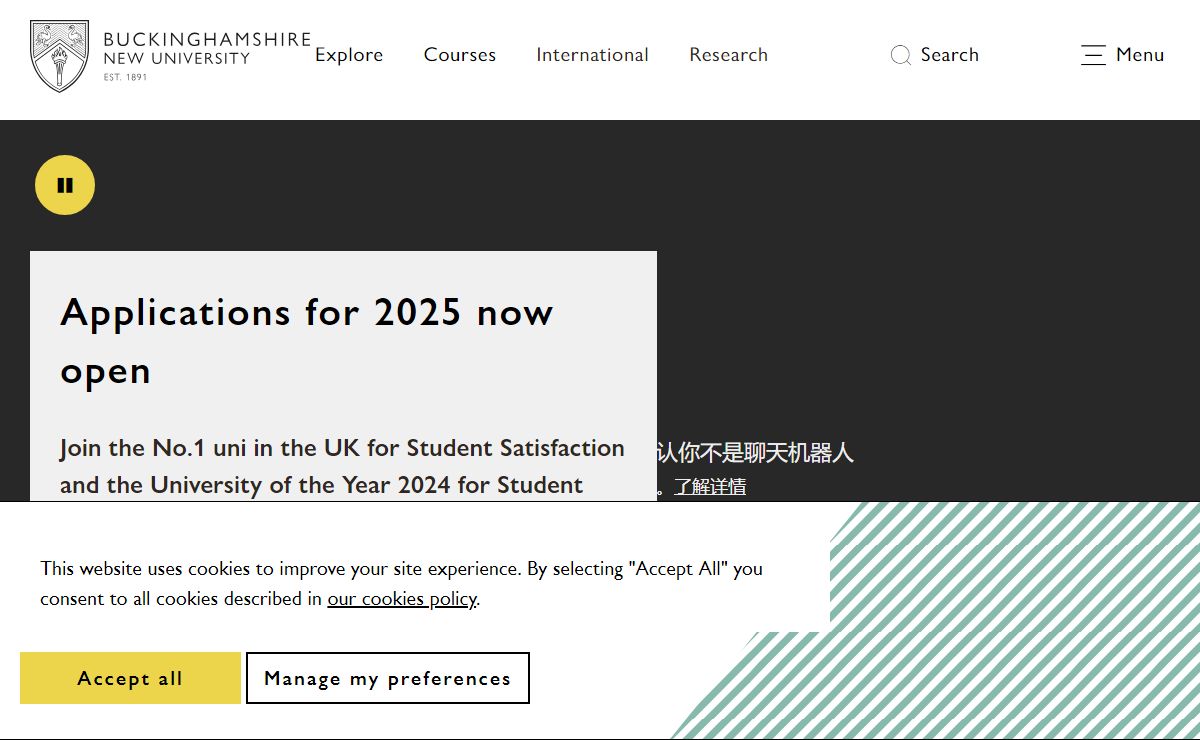This screenshot has width=1200, height=740.
Task: Open Manage my preferences for cookies
Action: 388,678
